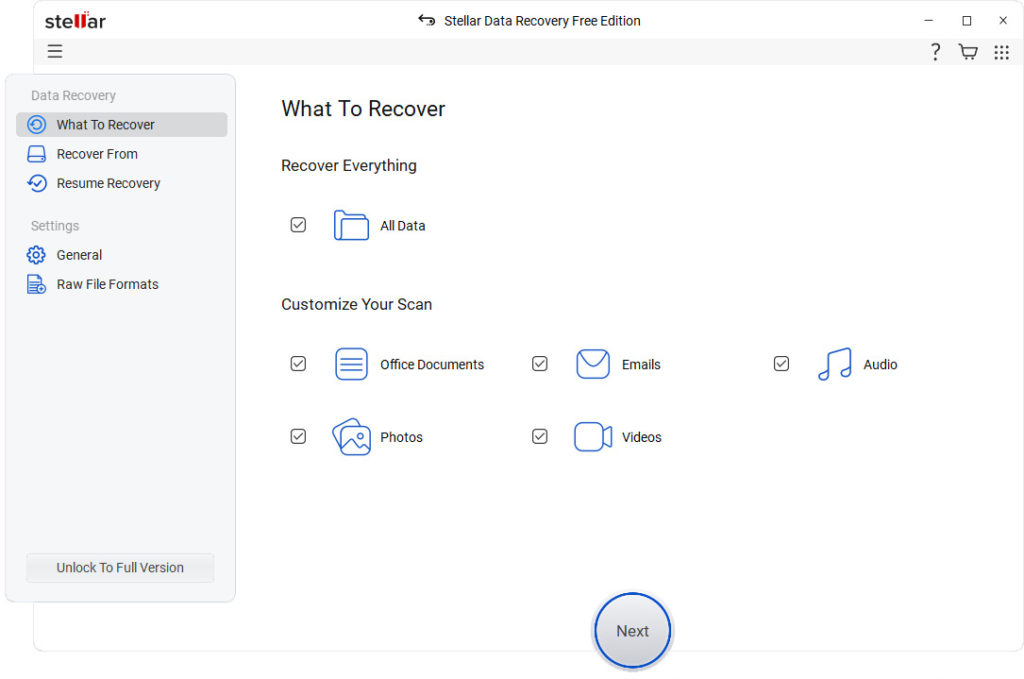This screenshot has height=679, width=1024.
Task: Uncheck the All Data checkbox
Action: pos(298,225)
